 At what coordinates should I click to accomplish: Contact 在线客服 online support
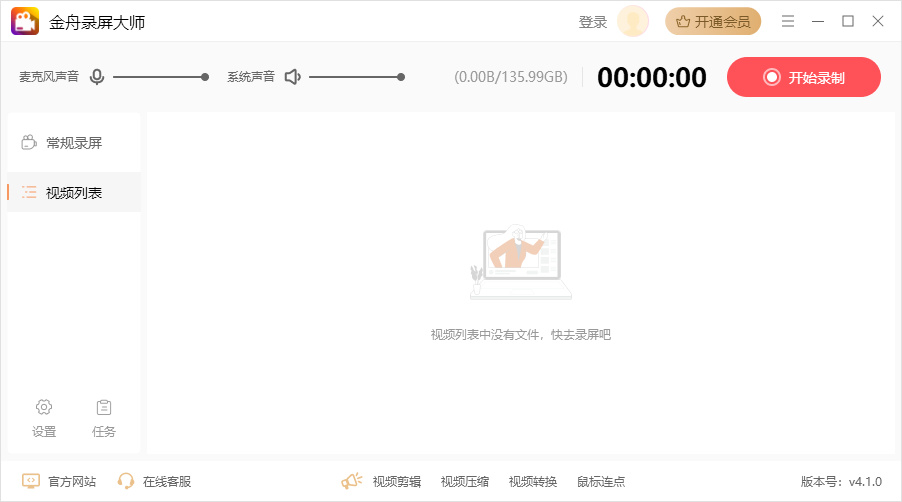click(x=155, y=481)
